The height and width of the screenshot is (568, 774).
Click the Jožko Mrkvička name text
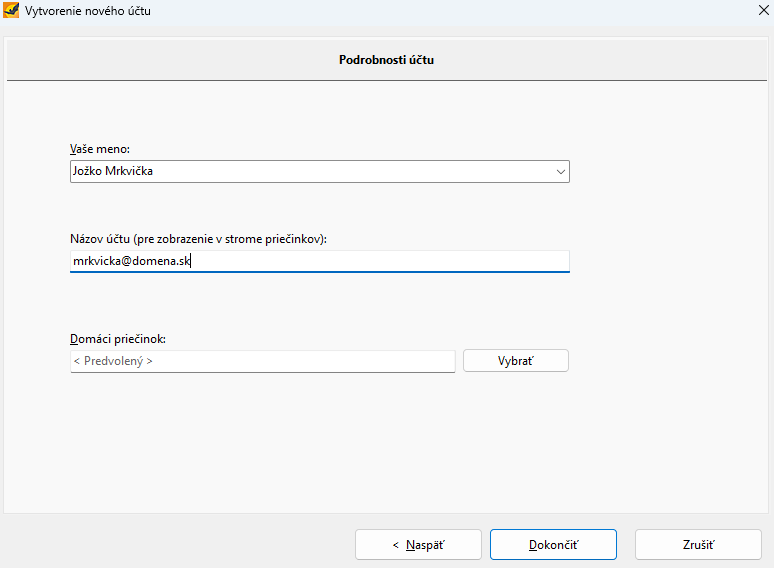coord(113,171)
